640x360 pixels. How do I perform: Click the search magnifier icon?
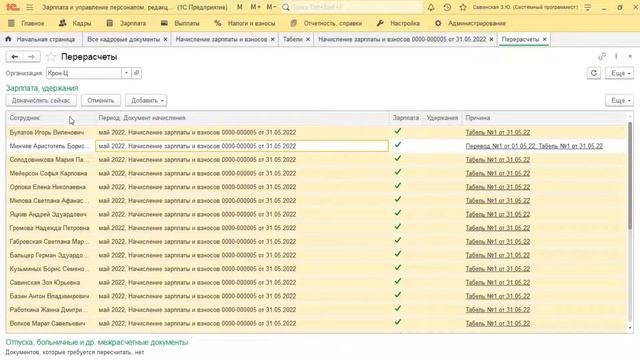pyautogui.click(x=286, y=7)
